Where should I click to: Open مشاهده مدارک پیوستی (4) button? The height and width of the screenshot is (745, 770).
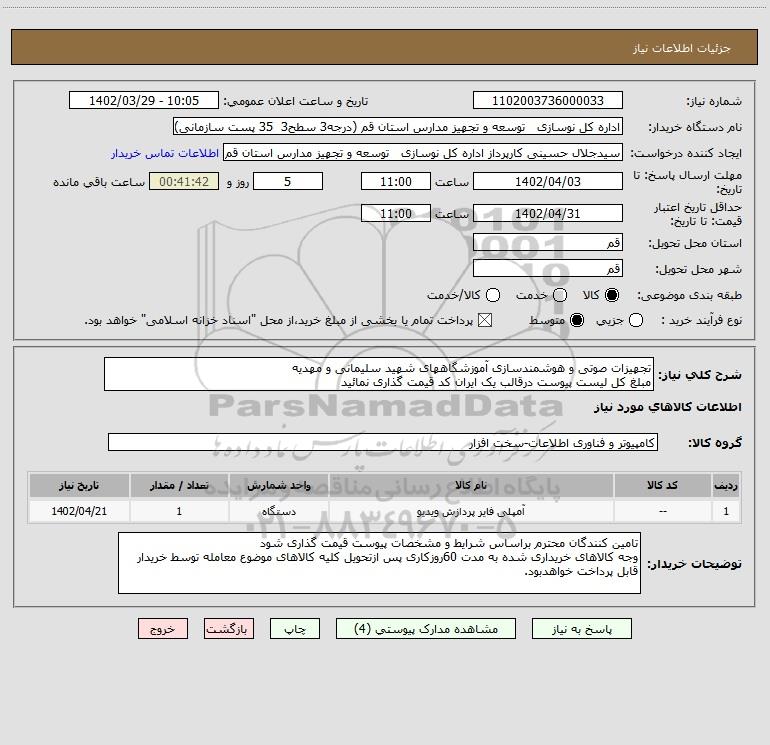click(x=426, y=629)
